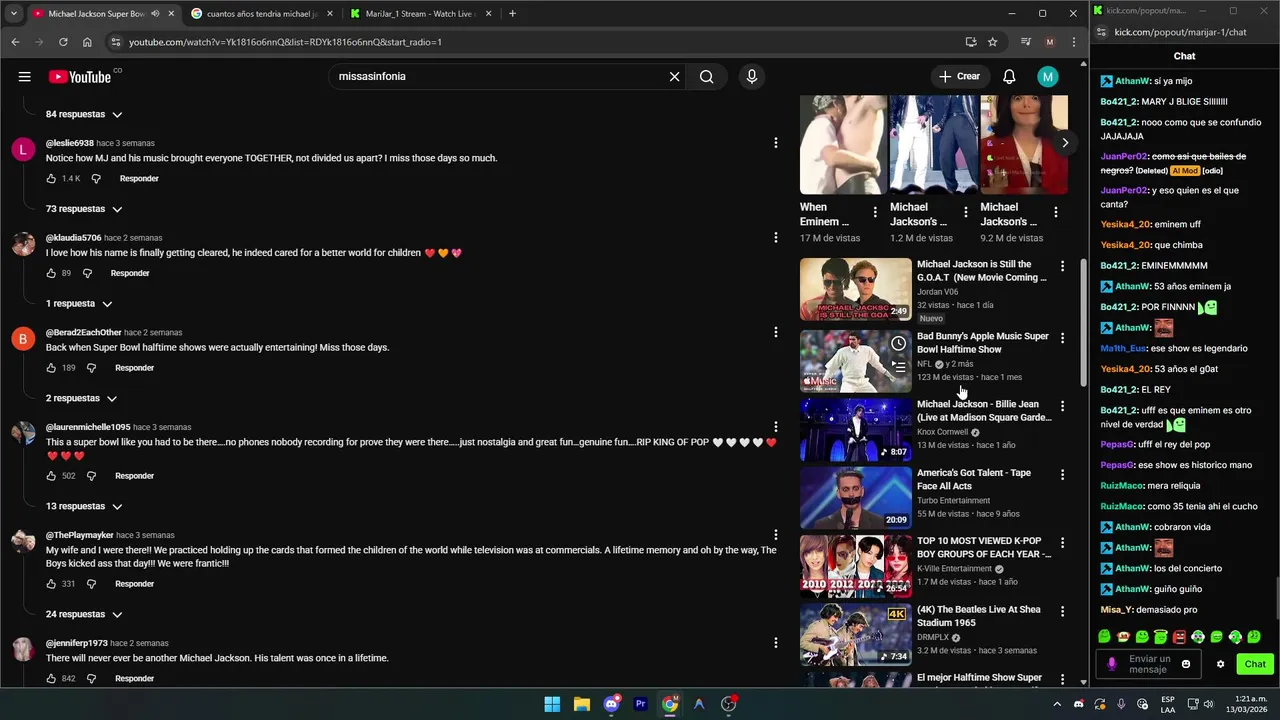1280x720 pixels.
Task: Click the Crear button
Action: click(959, 76)
